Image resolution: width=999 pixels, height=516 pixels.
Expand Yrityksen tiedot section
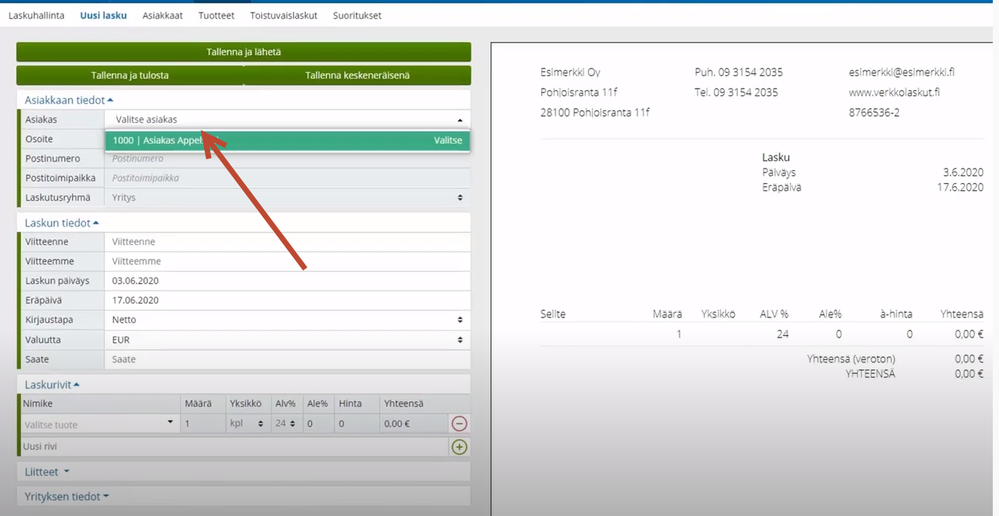click(67, 496)
